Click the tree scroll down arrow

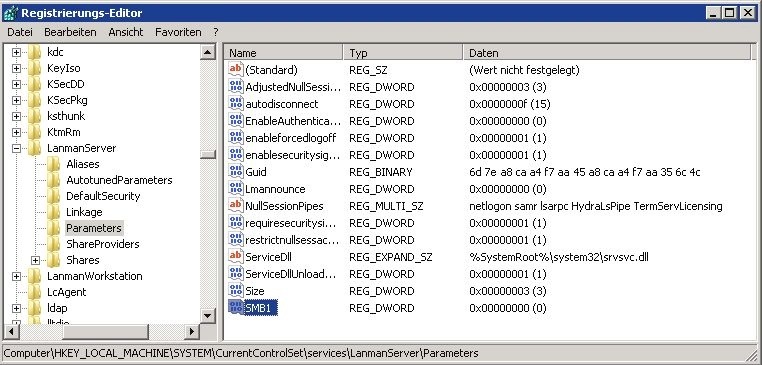coord(208,316)
